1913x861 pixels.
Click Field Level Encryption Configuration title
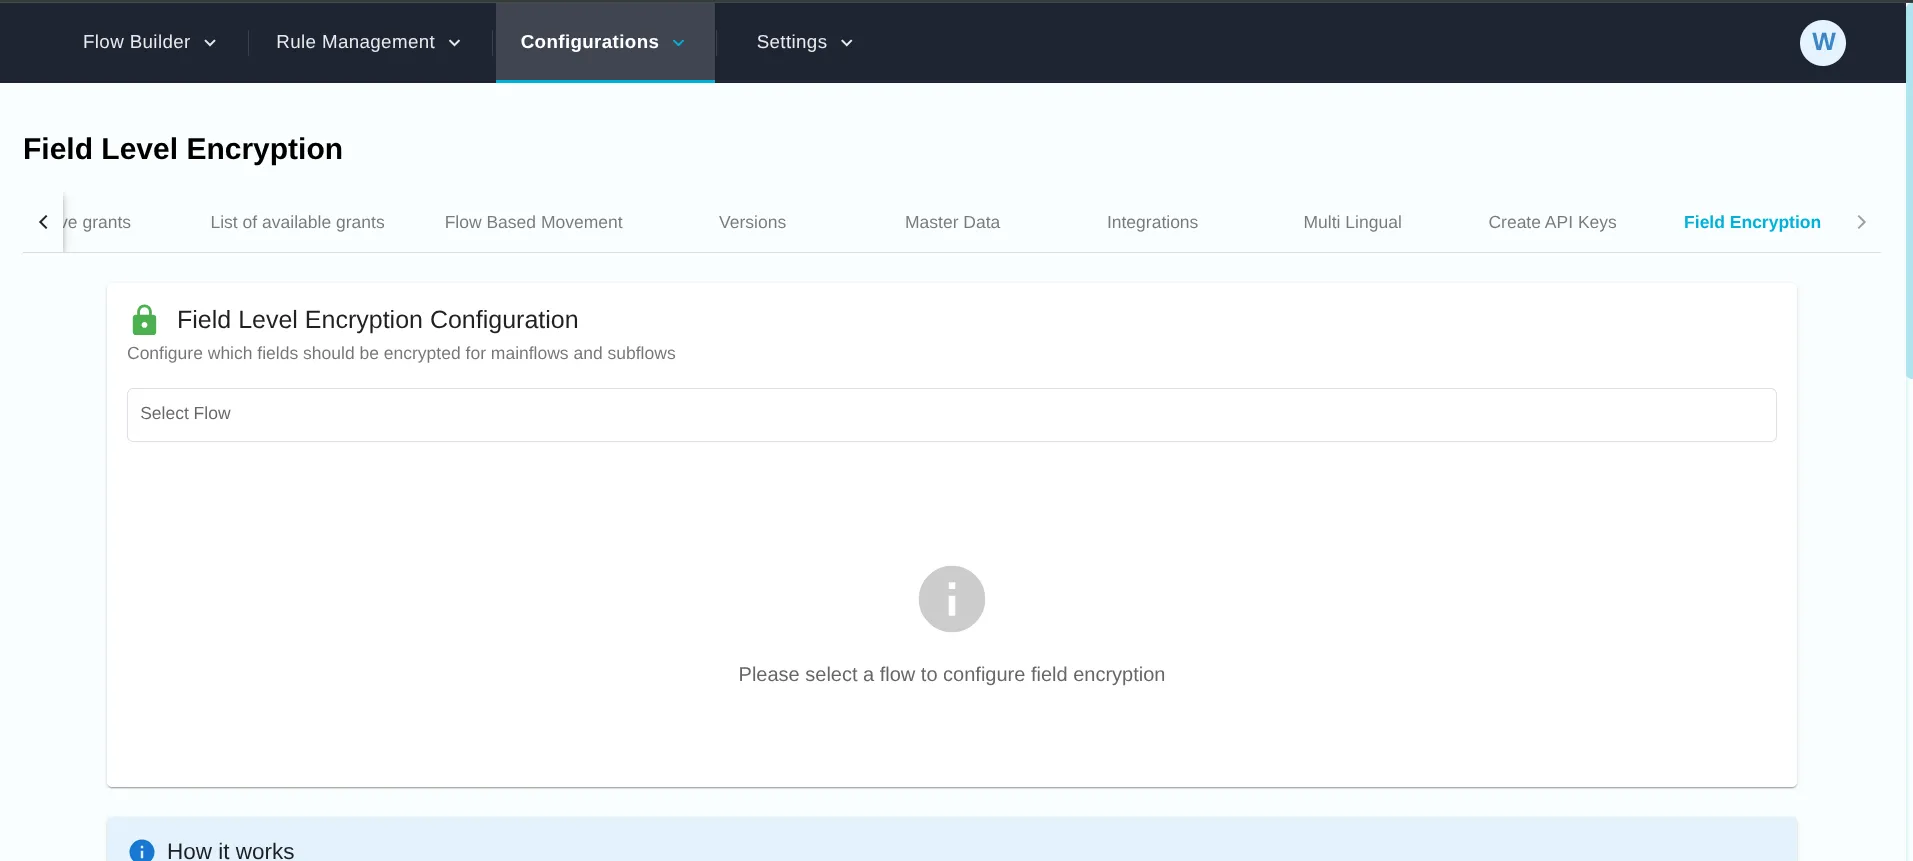point(377,320)
